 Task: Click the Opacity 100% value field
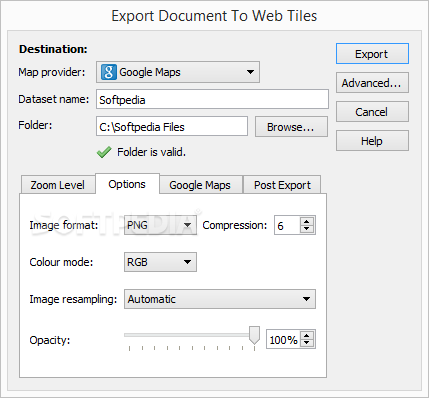point(284,339)
